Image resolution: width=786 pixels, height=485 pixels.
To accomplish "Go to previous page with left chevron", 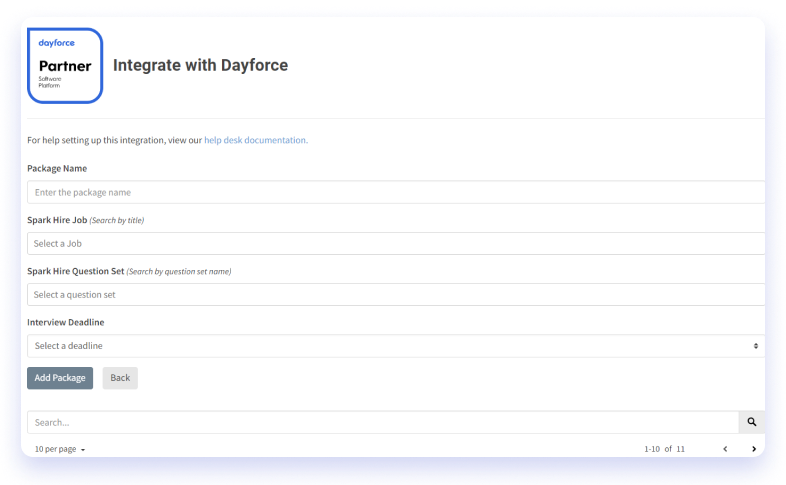I will pos(725,449).
